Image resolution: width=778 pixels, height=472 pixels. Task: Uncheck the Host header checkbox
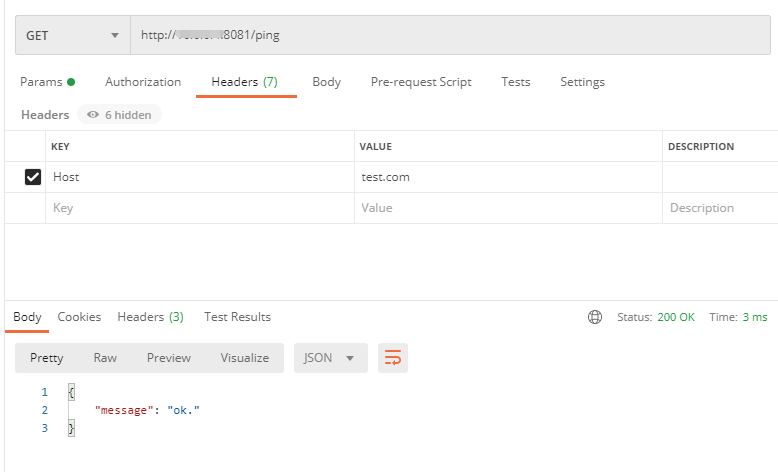(x=32, y=177)
